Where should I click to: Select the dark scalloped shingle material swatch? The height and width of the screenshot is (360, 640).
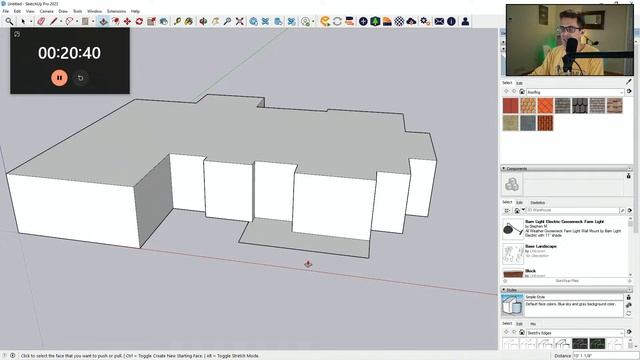[580, 106]
